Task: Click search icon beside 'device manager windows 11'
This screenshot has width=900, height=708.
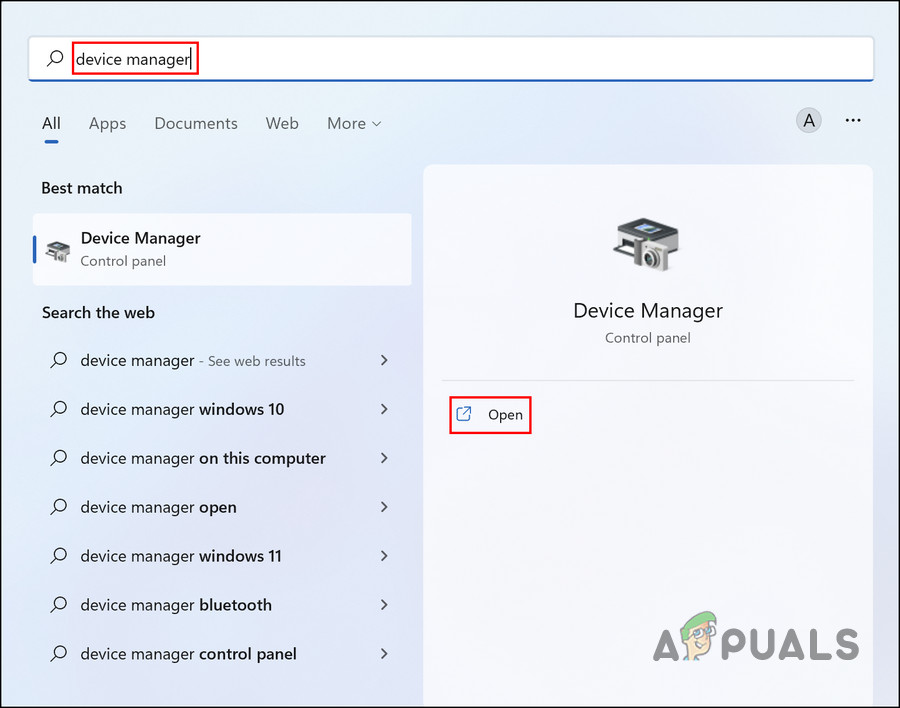Action: point(59,556)
